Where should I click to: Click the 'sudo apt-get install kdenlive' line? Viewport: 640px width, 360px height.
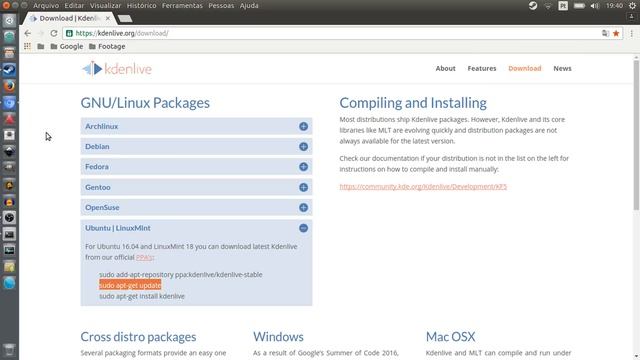coord(142,296)
